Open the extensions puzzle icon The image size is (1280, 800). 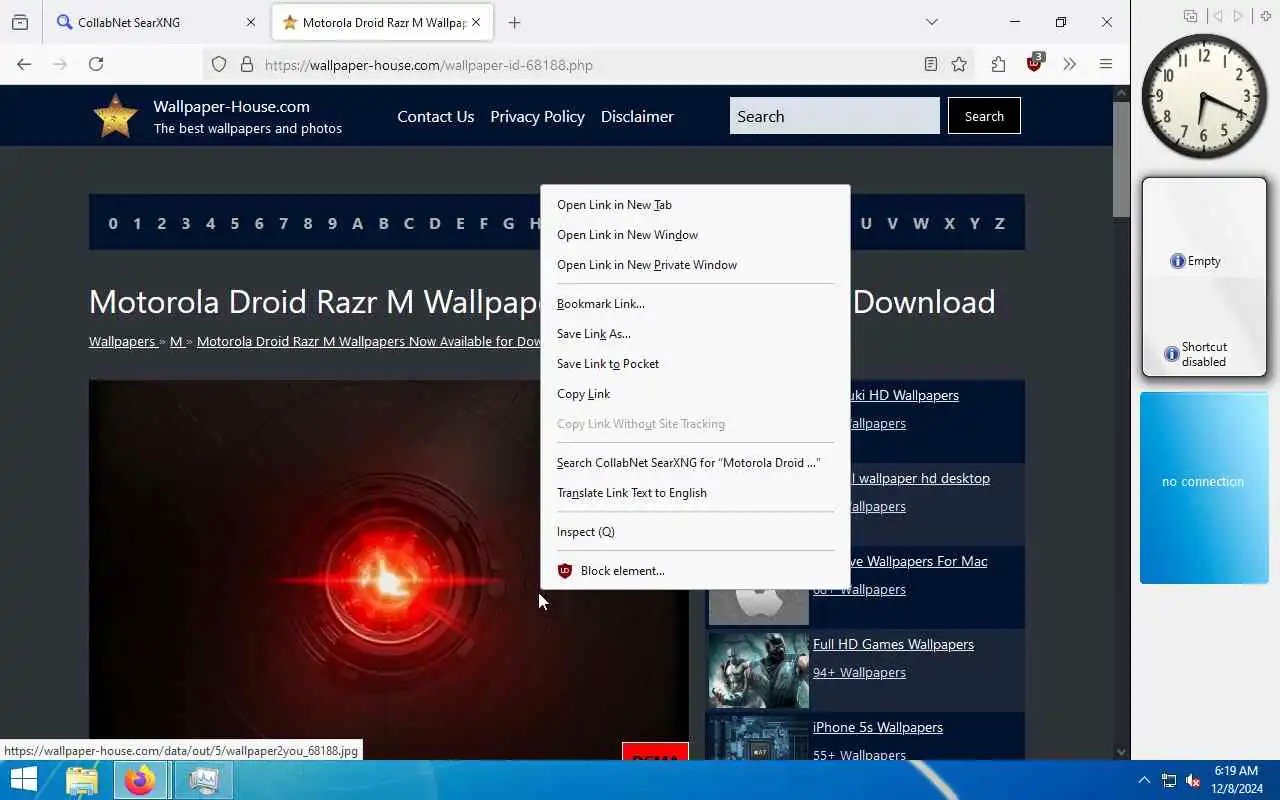click(x=998, y=64)
